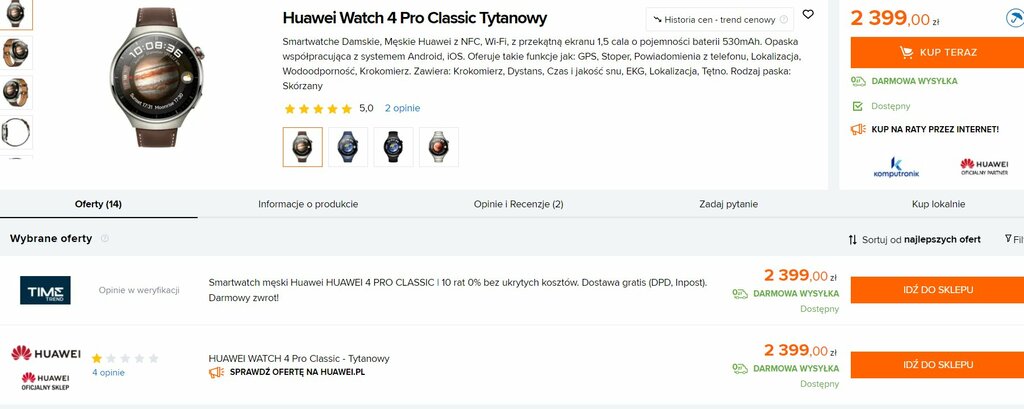The width and height of the screenshot is (1024, 409).
Task: Go to Time Trend shop via Idź do sklepu
Action: point(937,290)
